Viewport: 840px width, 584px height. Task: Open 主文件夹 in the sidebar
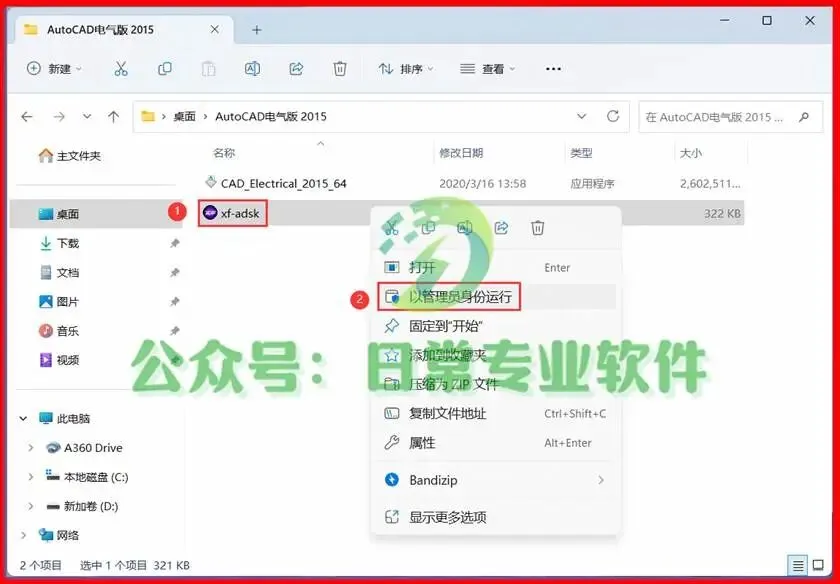(x=69, y=156)
